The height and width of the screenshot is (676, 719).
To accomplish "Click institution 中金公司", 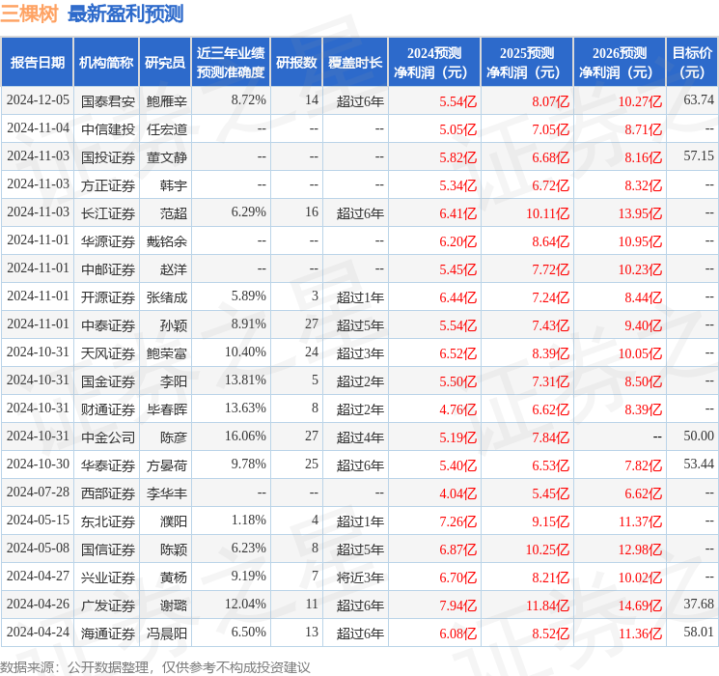I will (x=108, y=438).
